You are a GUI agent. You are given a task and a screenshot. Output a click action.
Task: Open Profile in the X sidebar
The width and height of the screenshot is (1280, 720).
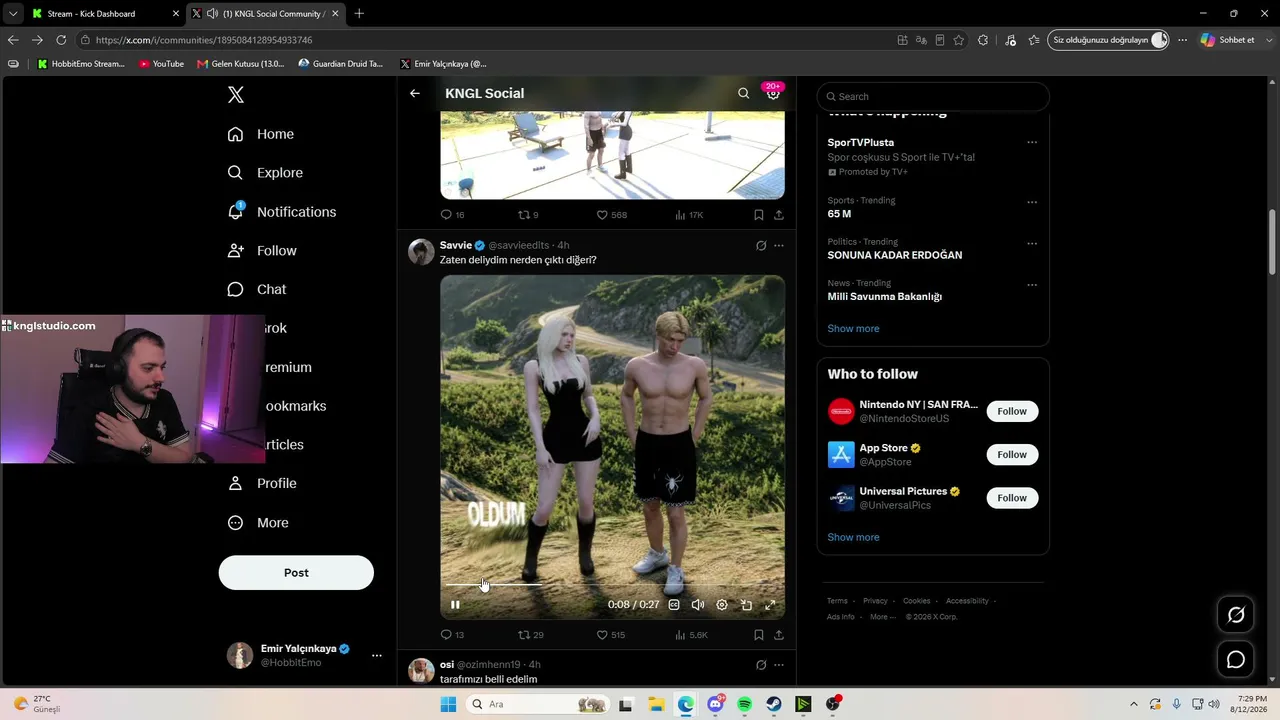pos(262,484)
